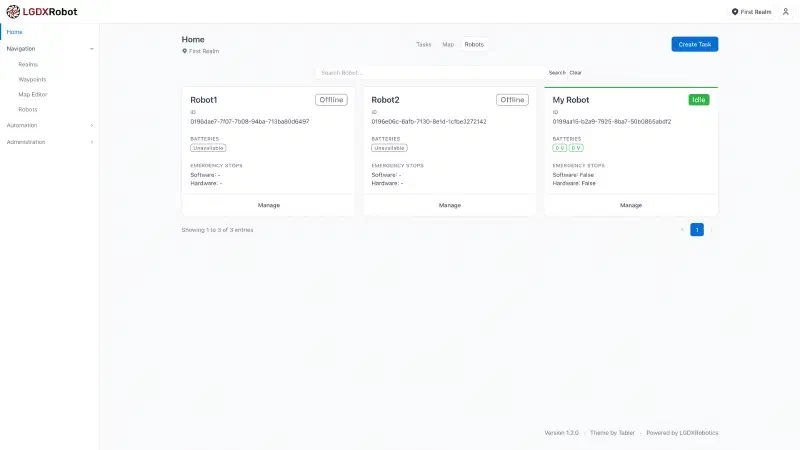Expand the Administration sidebar section
The width and height of the screenshot is (800, 450).
49,142
